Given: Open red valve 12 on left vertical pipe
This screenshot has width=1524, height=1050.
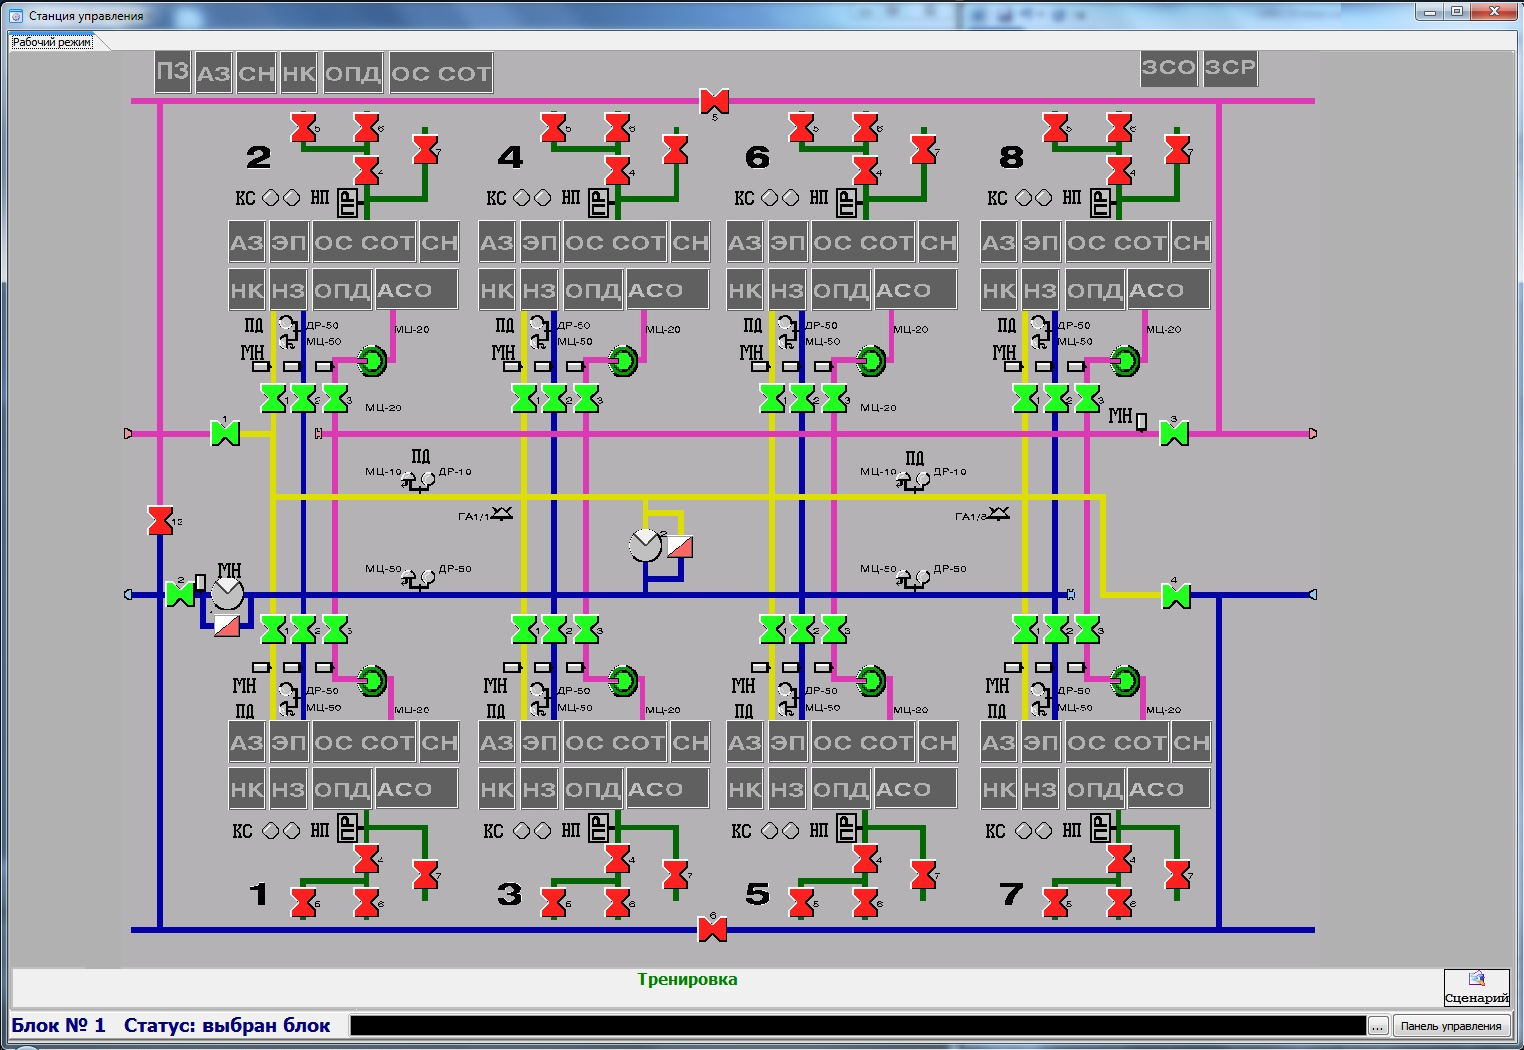Looking at the screenshot, I should [160, 520].
